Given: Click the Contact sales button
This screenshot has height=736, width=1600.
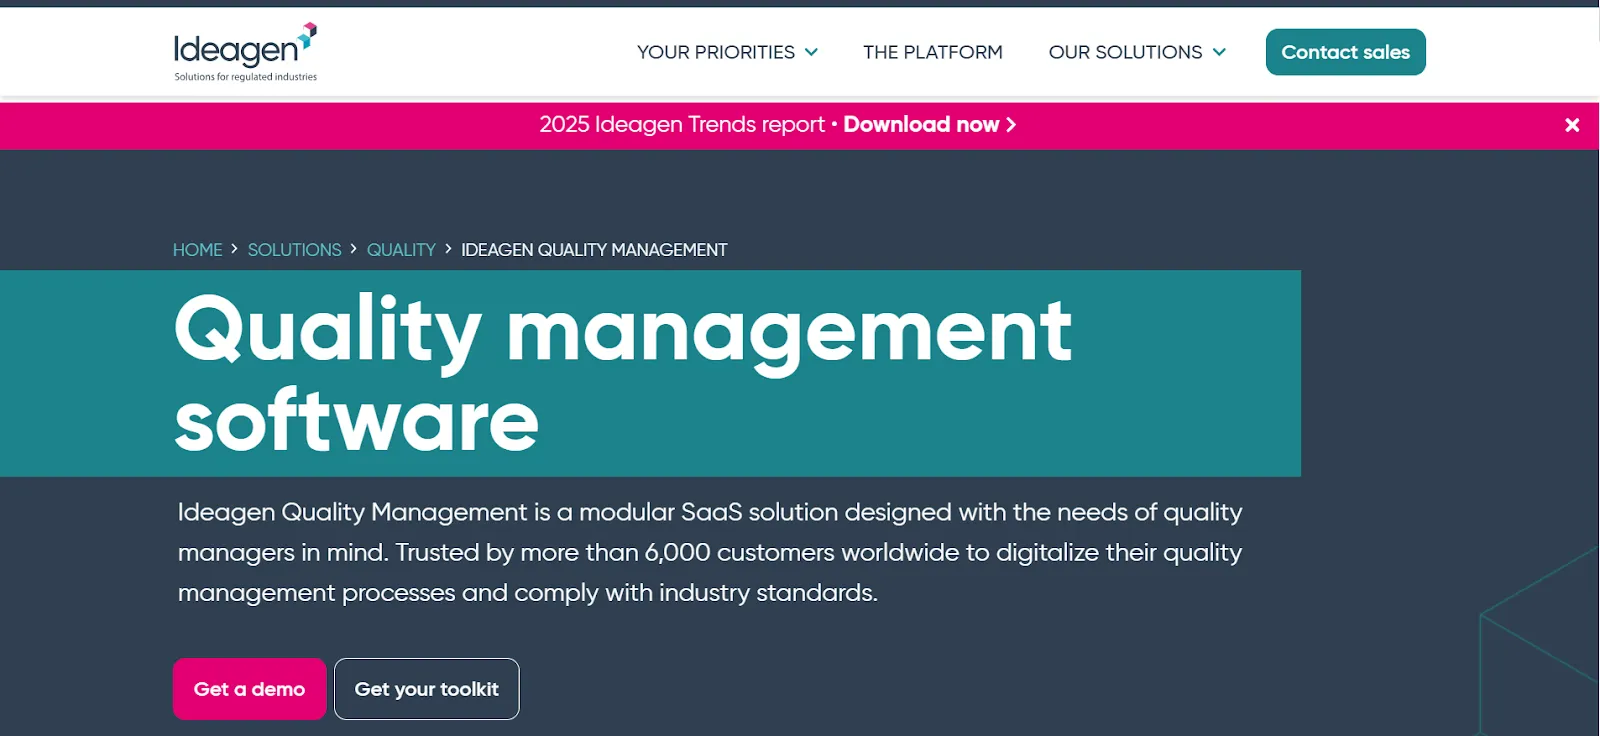Looking at the screenshot, I should tap(1345, 52).
